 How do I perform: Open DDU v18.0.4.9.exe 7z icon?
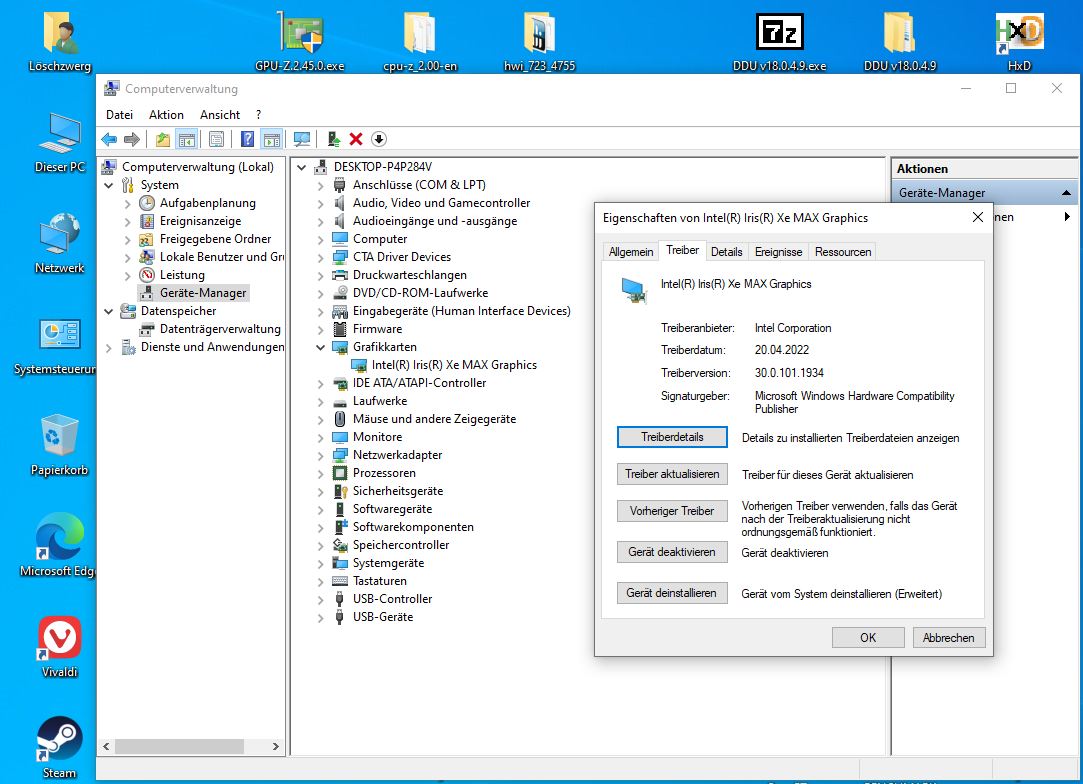pos(779,41)
